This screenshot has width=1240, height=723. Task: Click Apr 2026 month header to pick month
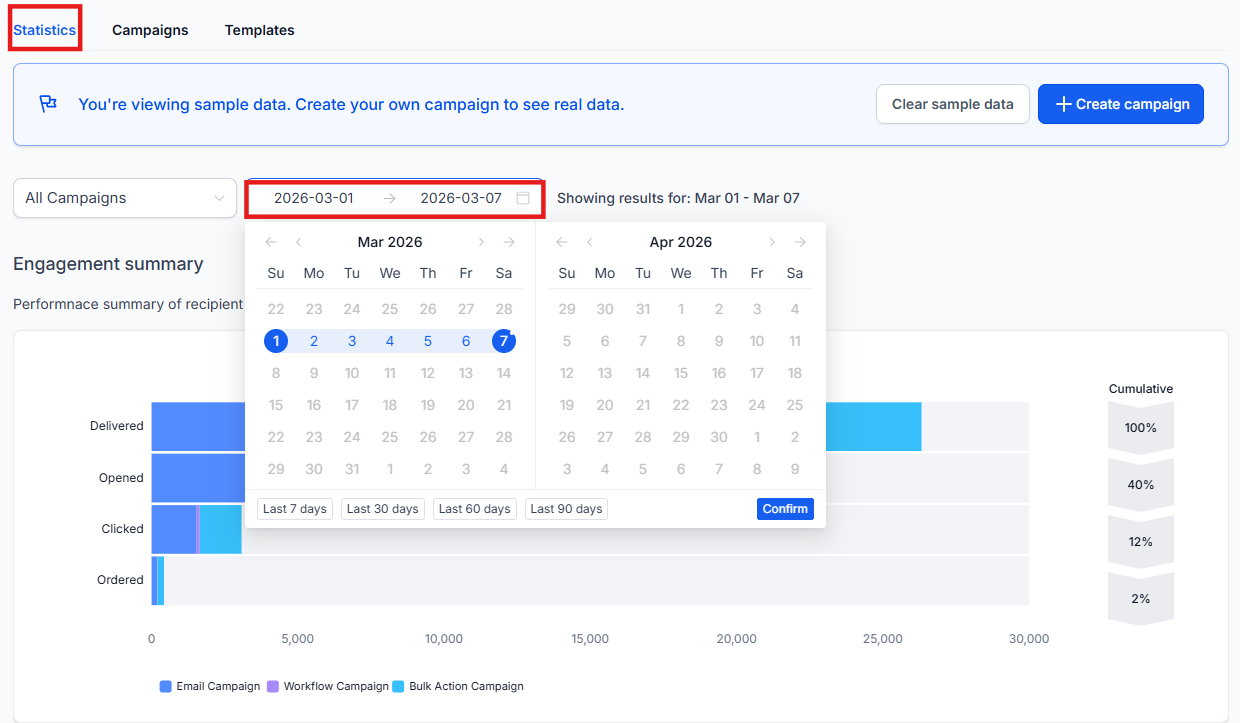point(681,242)
